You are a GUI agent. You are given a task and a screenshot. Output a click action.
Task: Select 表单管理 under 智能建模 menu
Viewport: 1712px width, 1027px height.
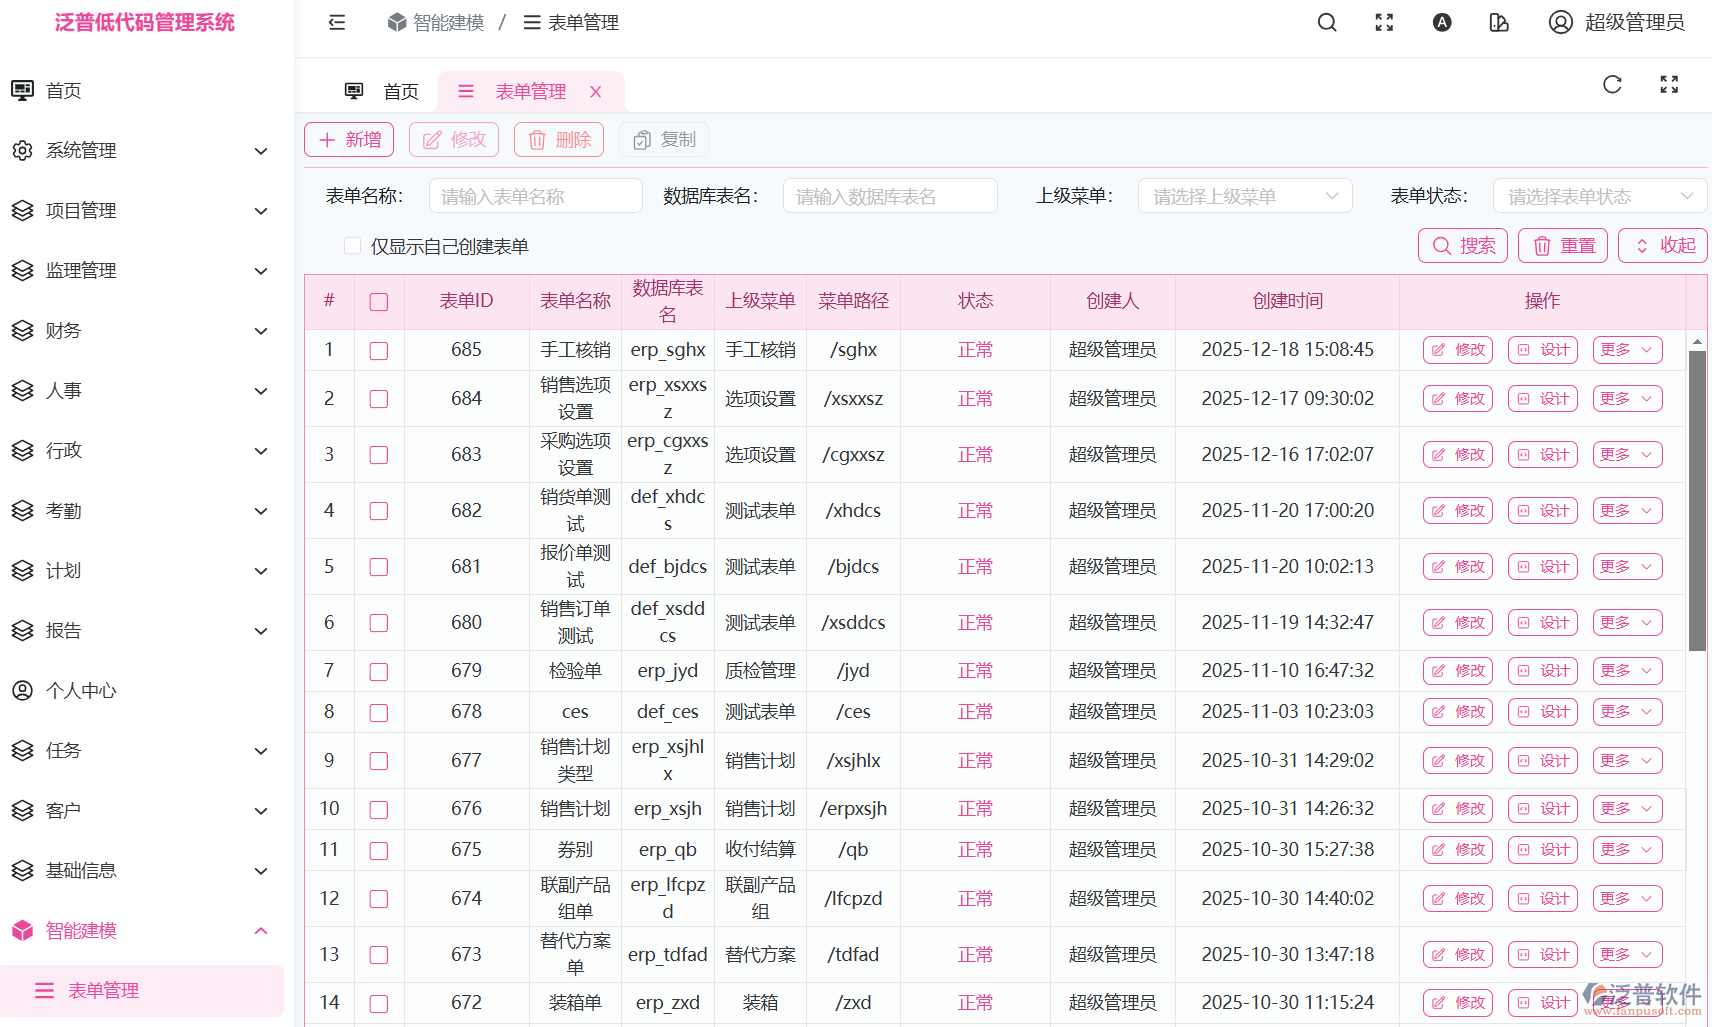click(x=103, y=990)
